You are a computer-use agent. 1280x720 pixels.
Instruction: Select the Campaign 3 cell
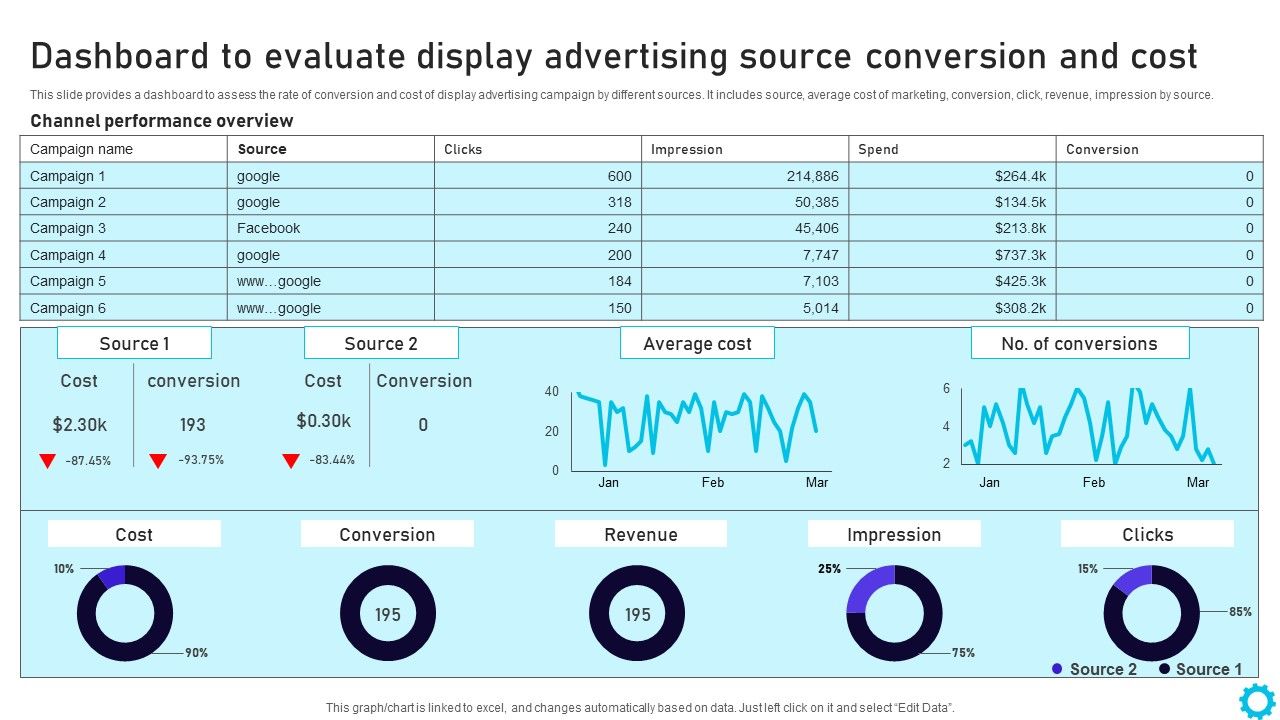[124, 228]
